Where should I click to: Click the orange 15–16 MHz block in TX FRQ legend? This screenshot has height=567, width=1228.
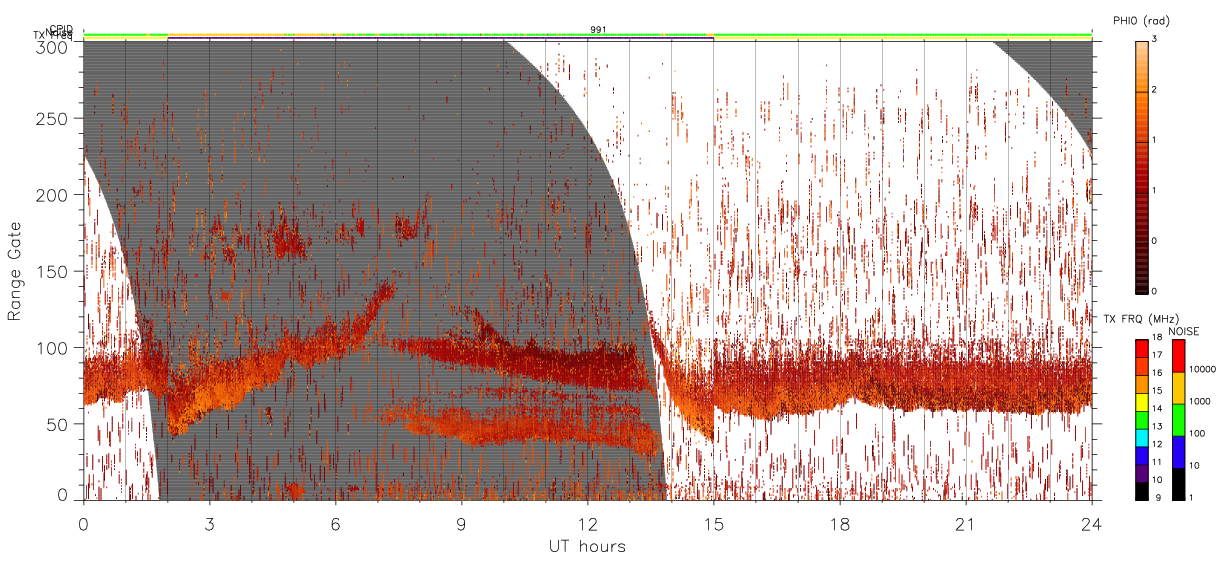[x=1141, y=384]
